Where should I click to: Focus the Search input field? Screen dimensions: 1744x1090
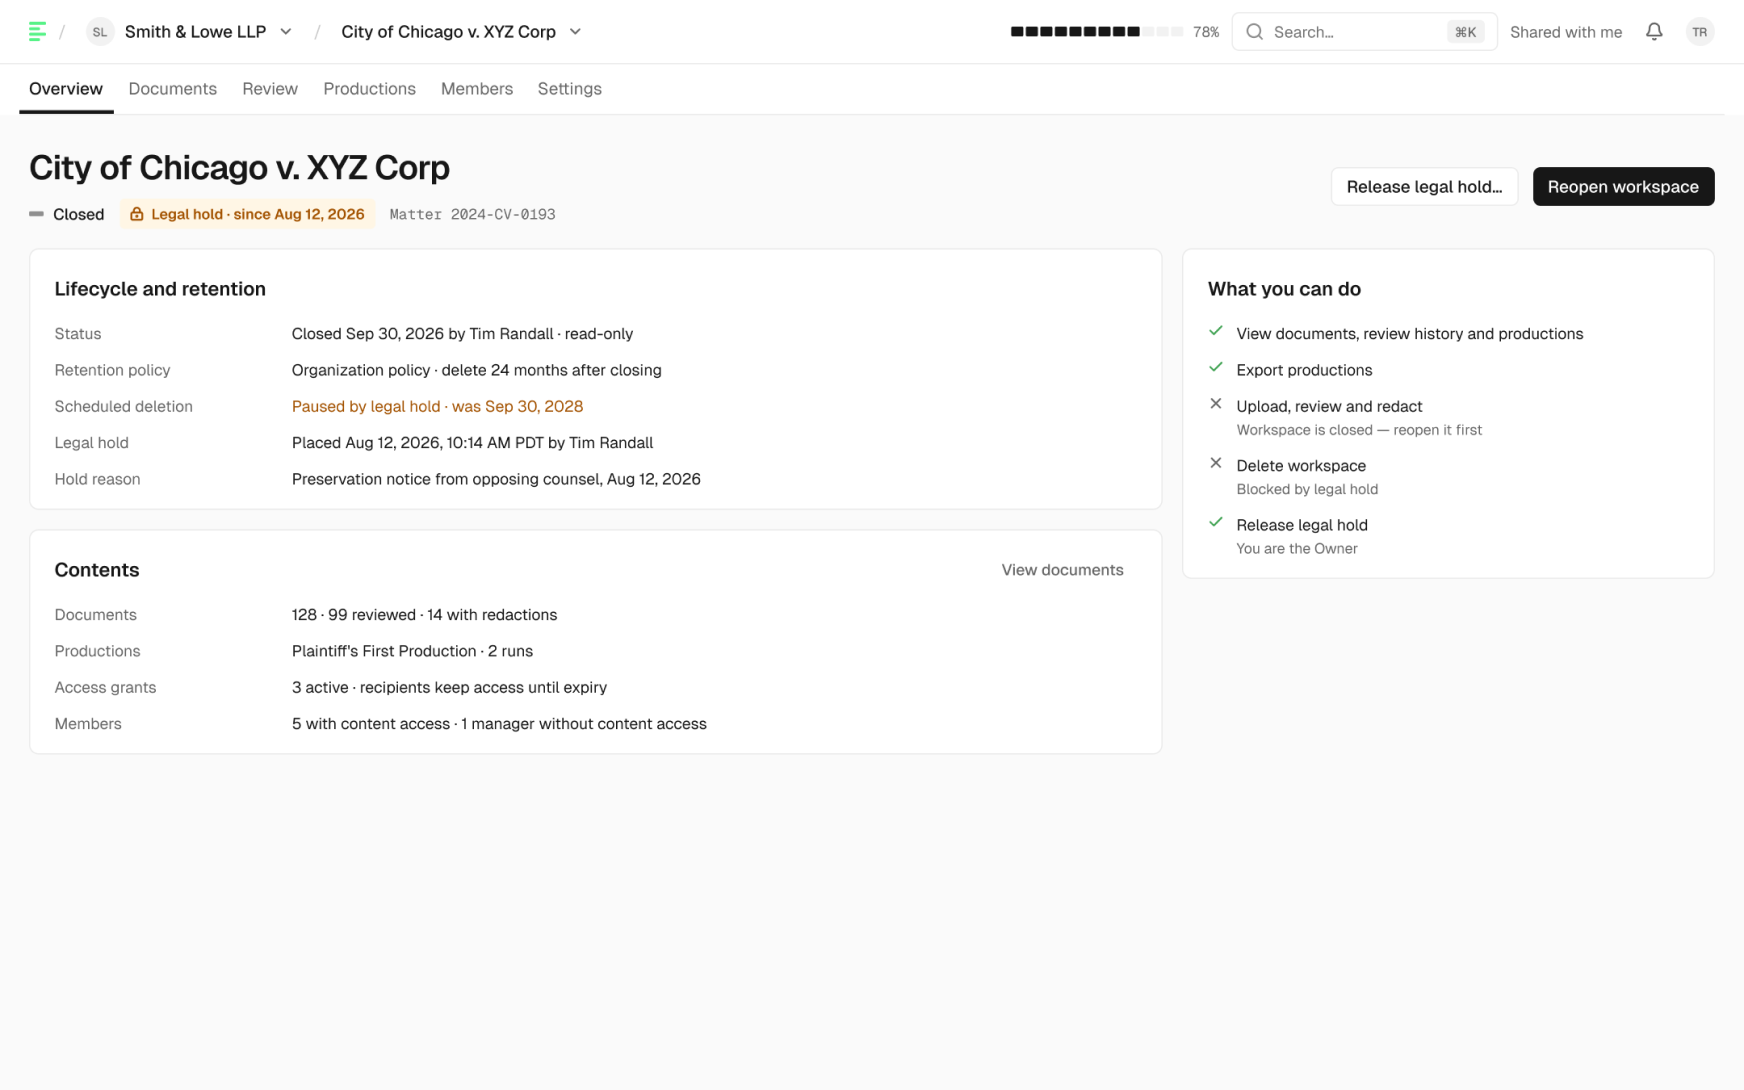coord(1364,32)
